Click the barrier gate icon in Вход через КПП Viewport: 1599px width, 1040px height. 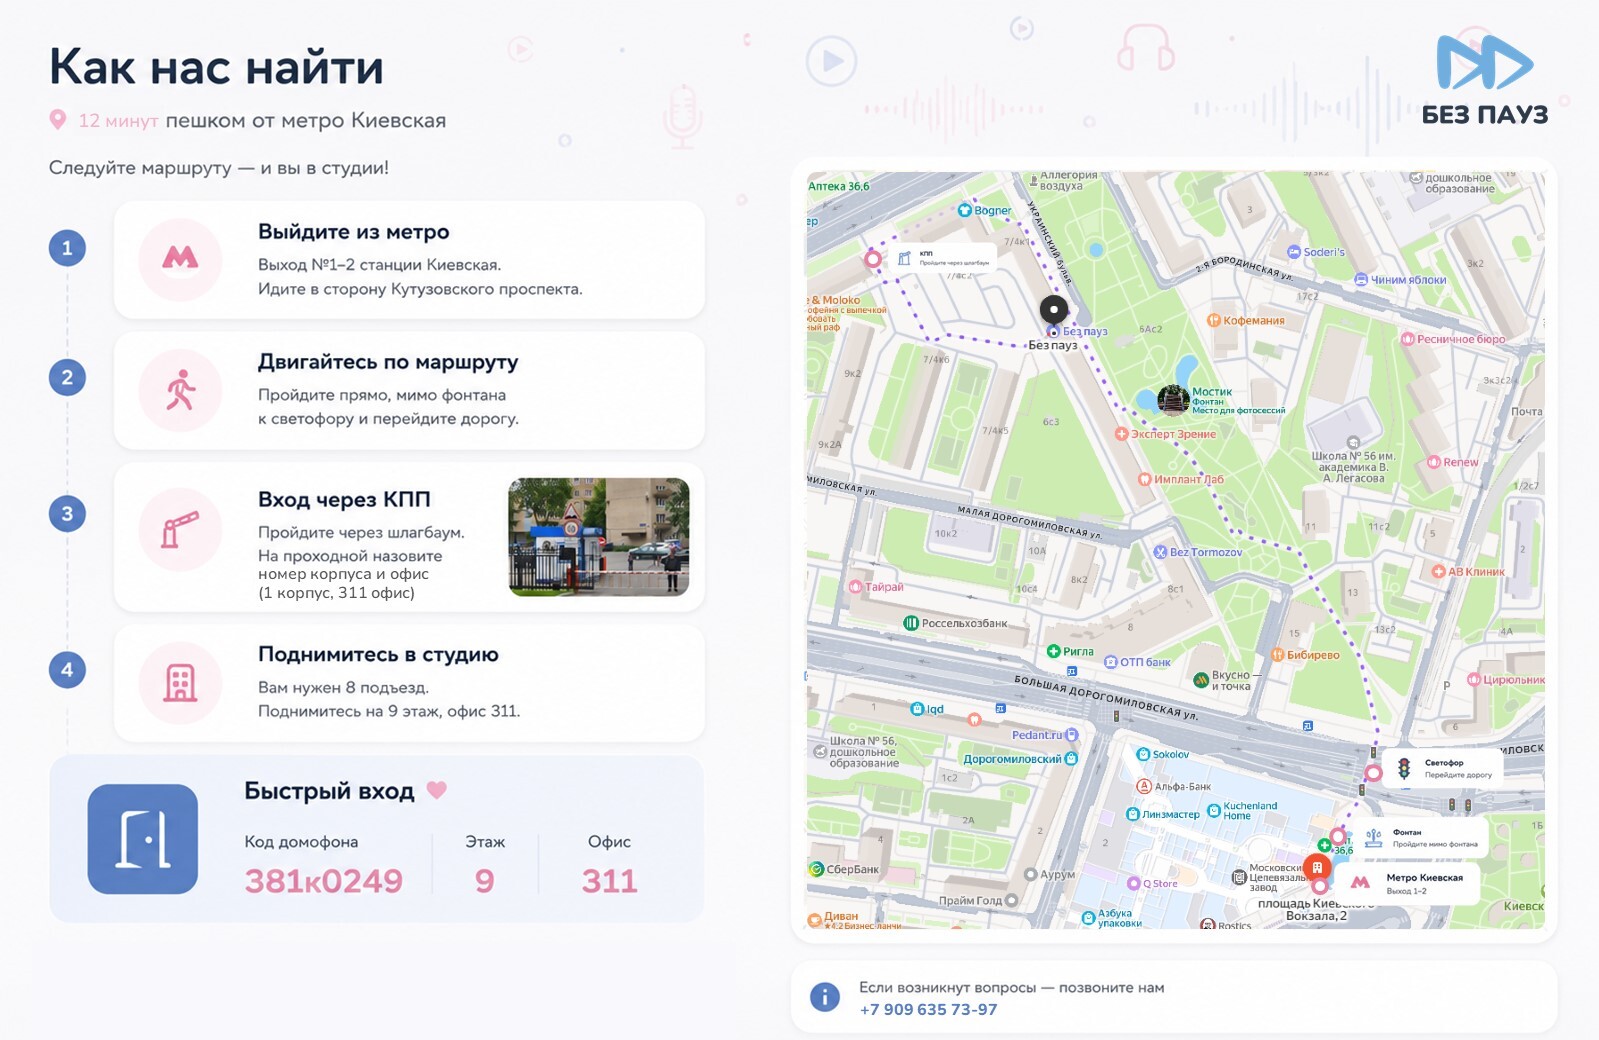click(180, 529)
